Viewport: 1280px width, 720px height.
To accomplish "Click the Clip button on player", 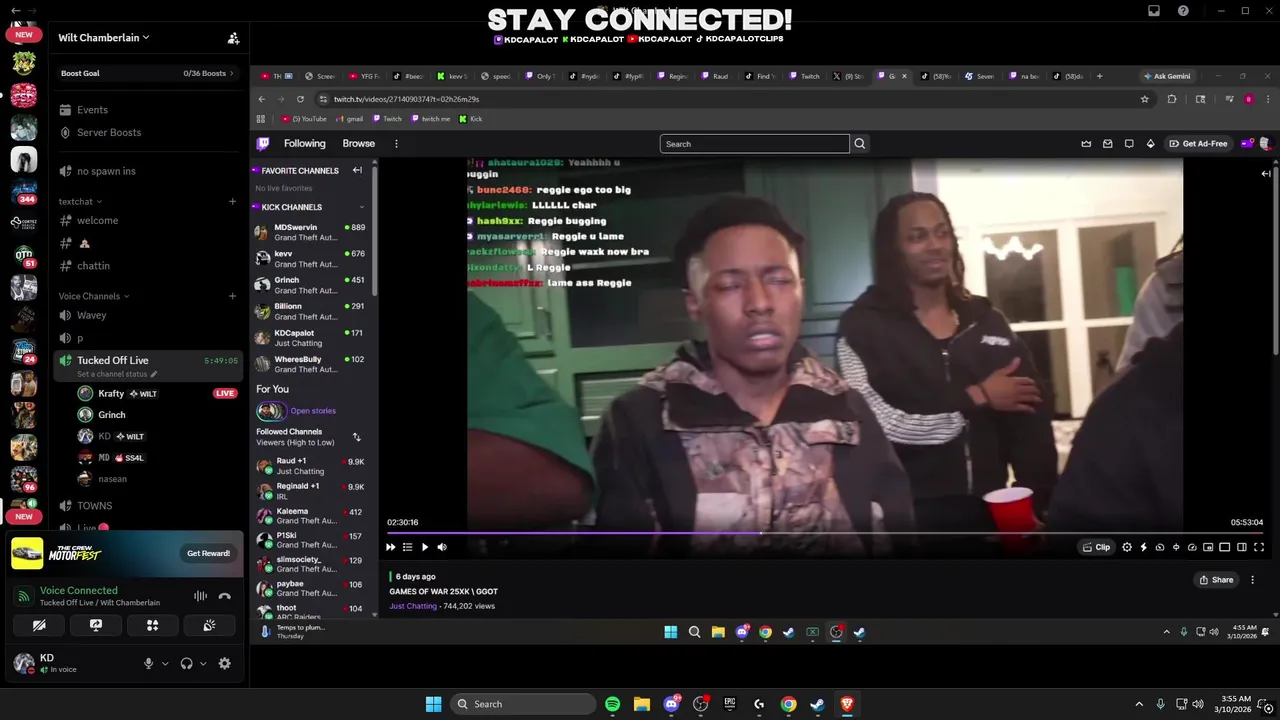I will (1097, 547).
